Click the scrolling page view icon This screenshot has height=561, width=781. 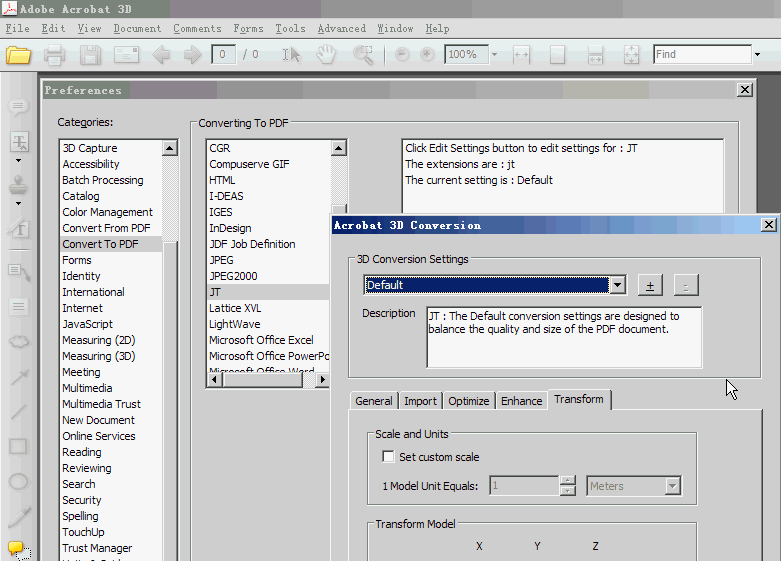pyautogui.click(x=595, y=54)
